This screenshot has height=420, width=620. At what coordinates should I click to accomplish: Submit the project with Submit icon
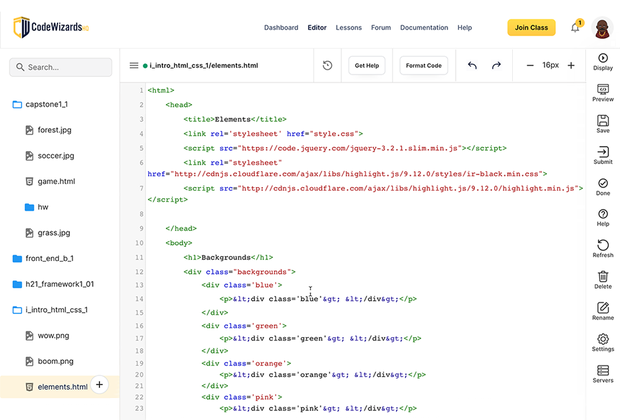point(603,152)
